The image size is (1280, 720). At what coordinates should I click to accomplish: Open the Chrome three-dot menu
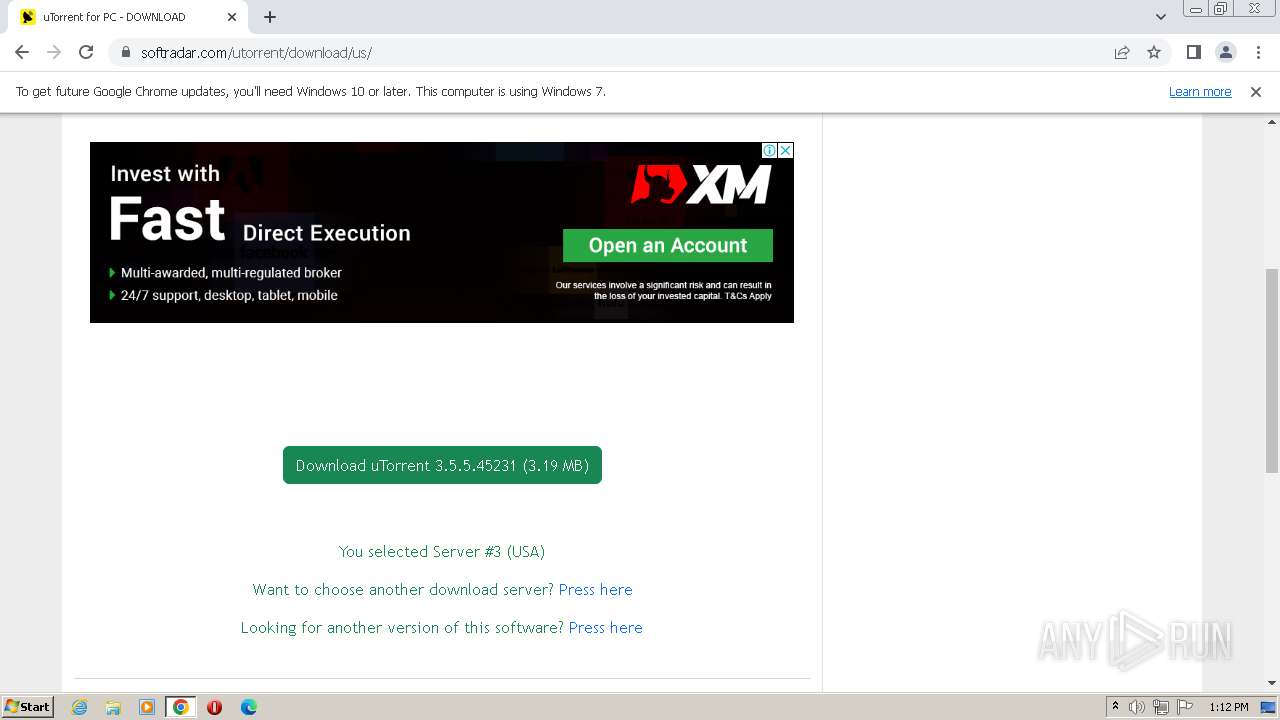click(x=1257, y=52)
